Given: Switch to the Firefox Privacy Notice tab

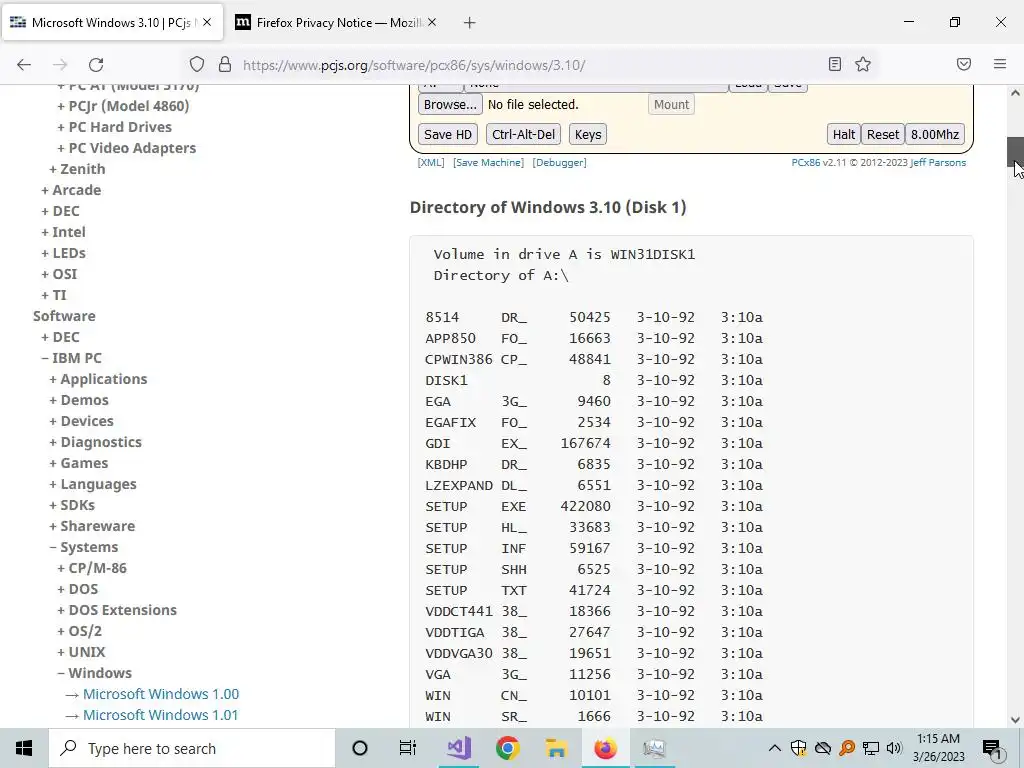Looking at the screenshot, I should coord(336,23).
